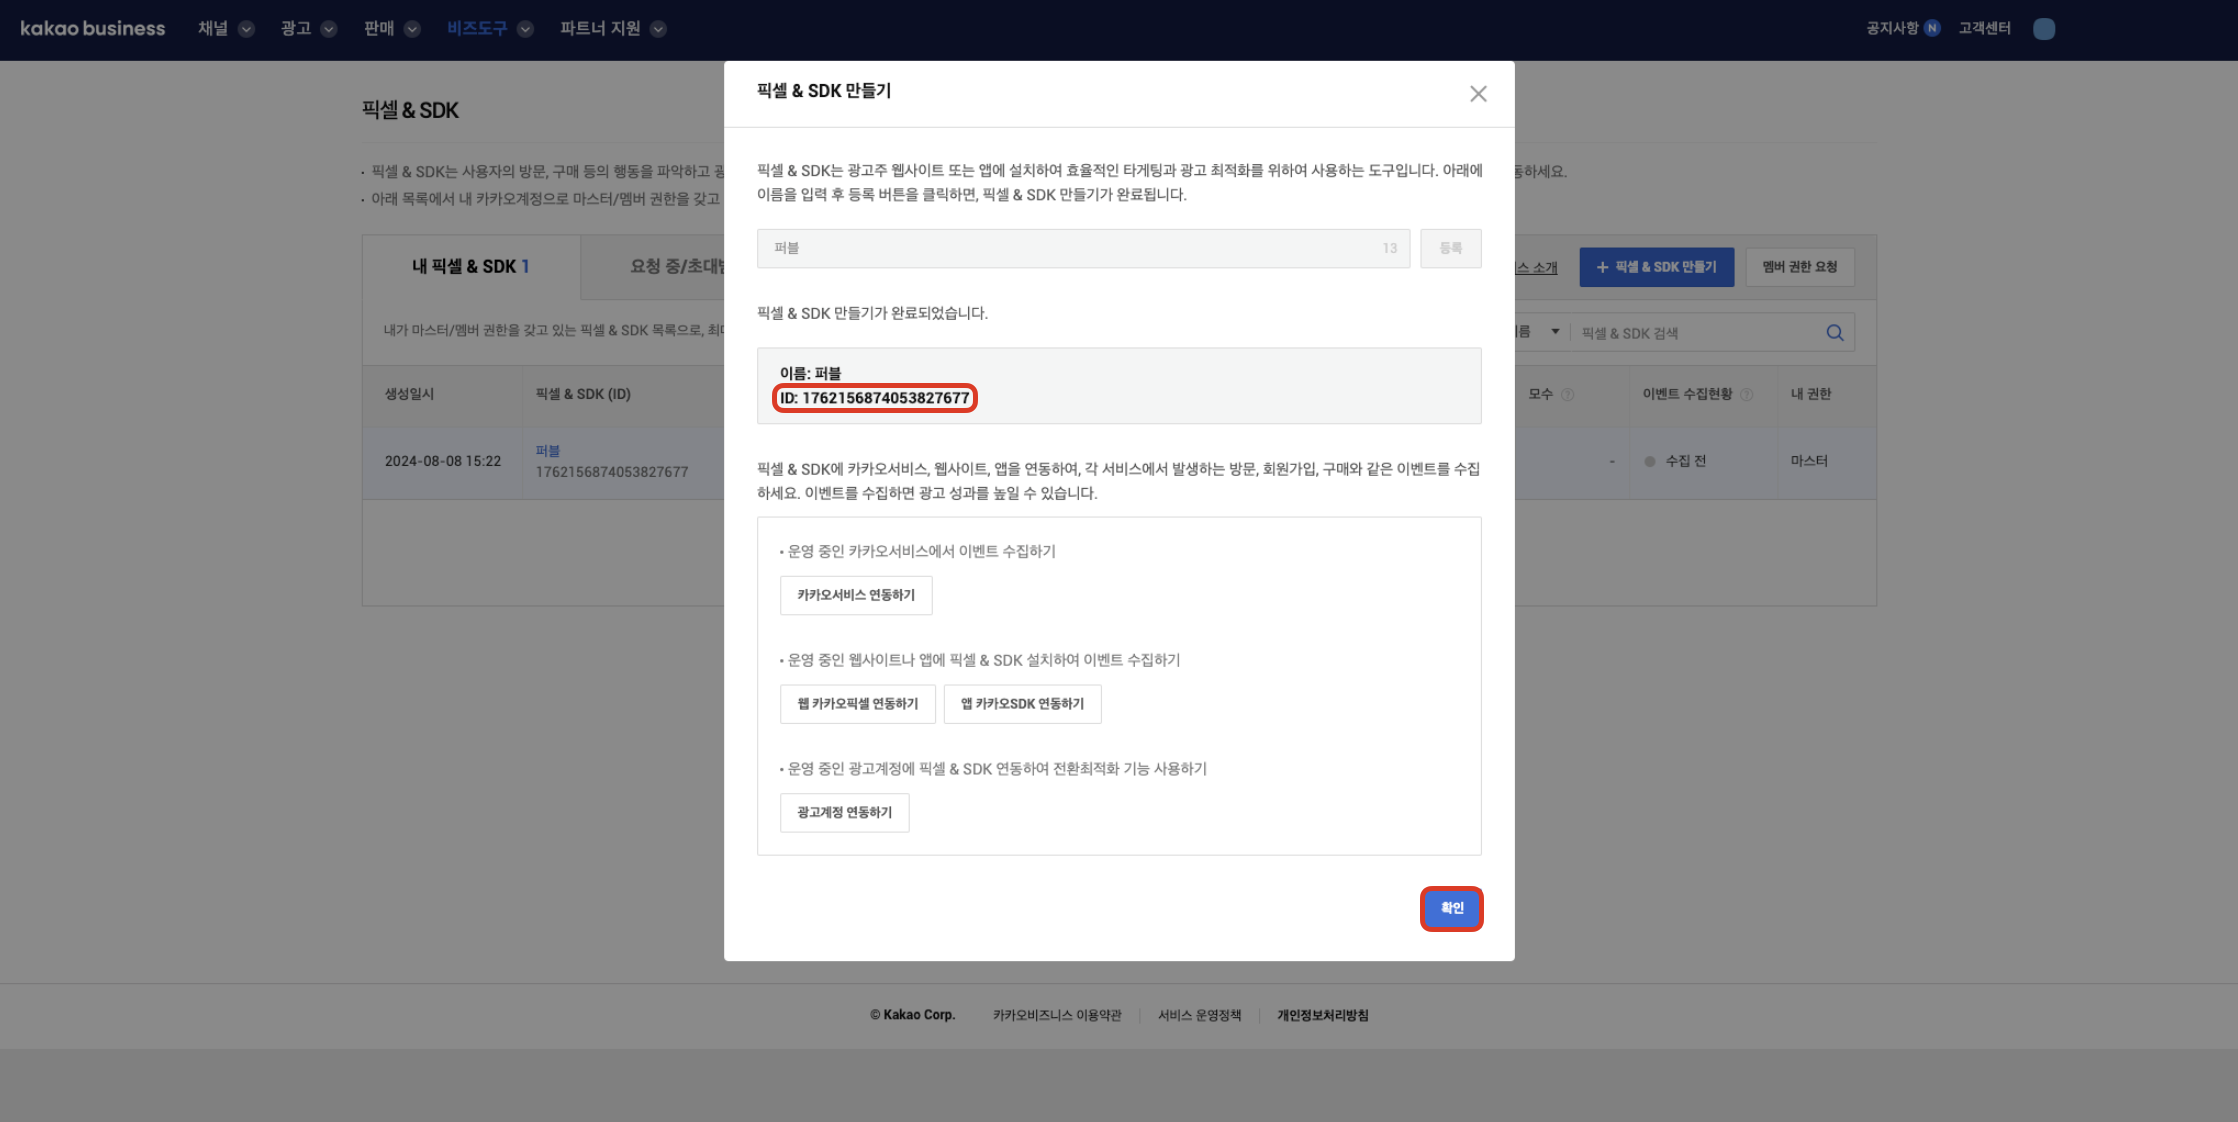Viewport: 2238px width, 1122px height.
Task: Open the 개인정보처리방침 footer link
Action: coord(1324,1015)
